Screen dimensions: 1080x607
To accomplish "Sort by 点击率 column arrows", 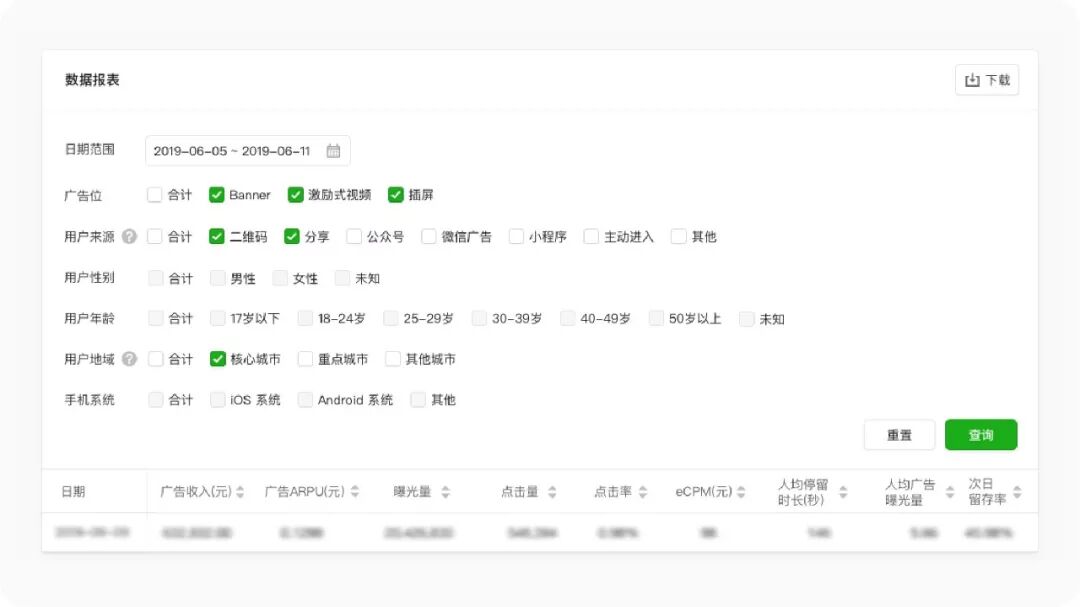I will [643, 492].
